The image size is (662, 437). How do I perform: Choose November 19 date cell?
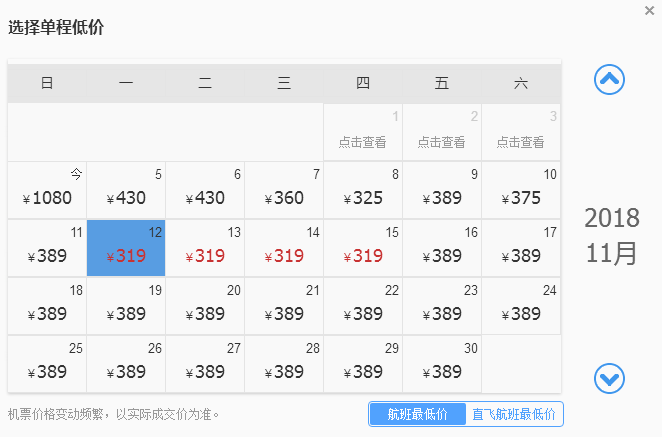click(126, 306)
